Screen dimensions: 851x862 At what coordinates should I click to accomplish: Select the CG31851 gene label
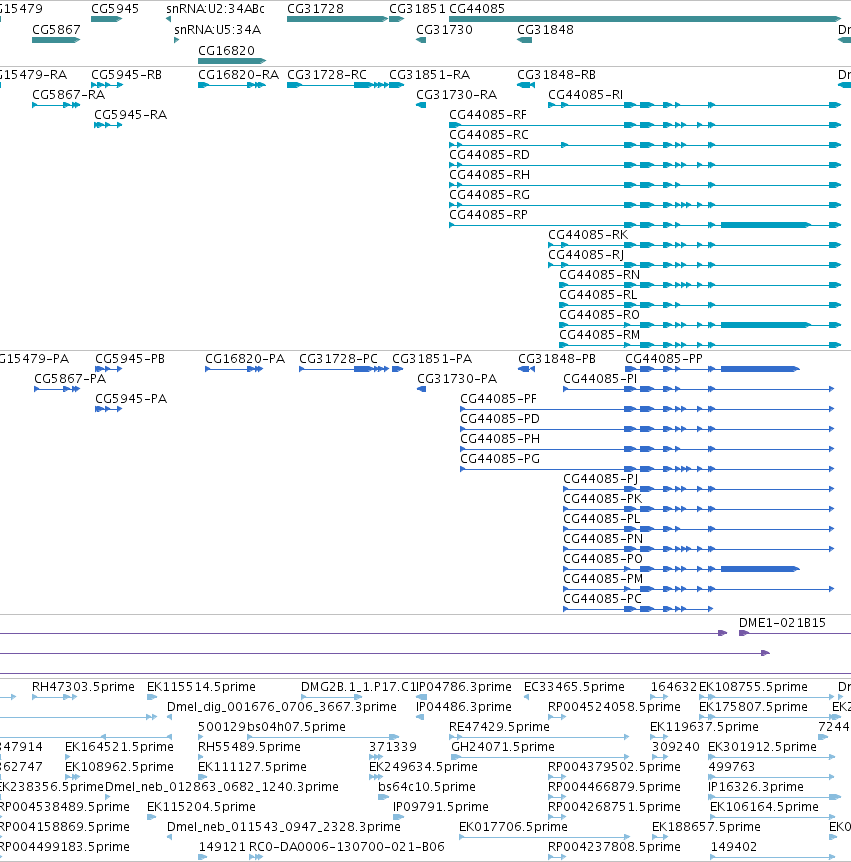click(417, 9)
